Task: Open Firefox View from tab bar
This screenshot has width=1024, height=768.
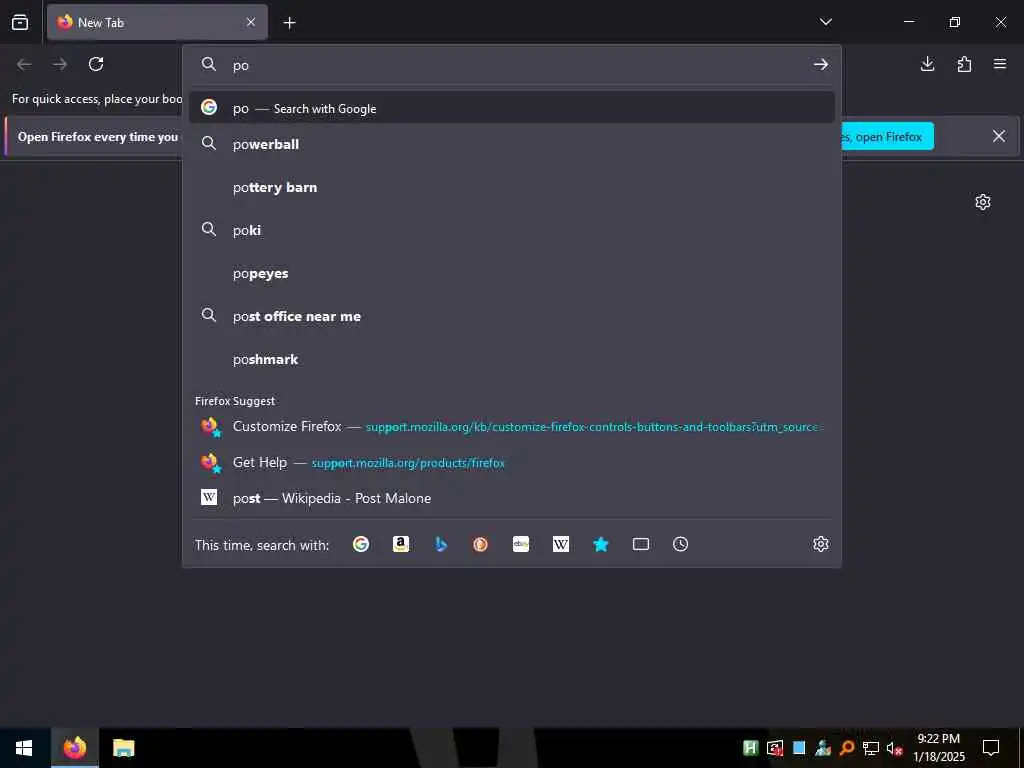Action: (x=20, y=22)
